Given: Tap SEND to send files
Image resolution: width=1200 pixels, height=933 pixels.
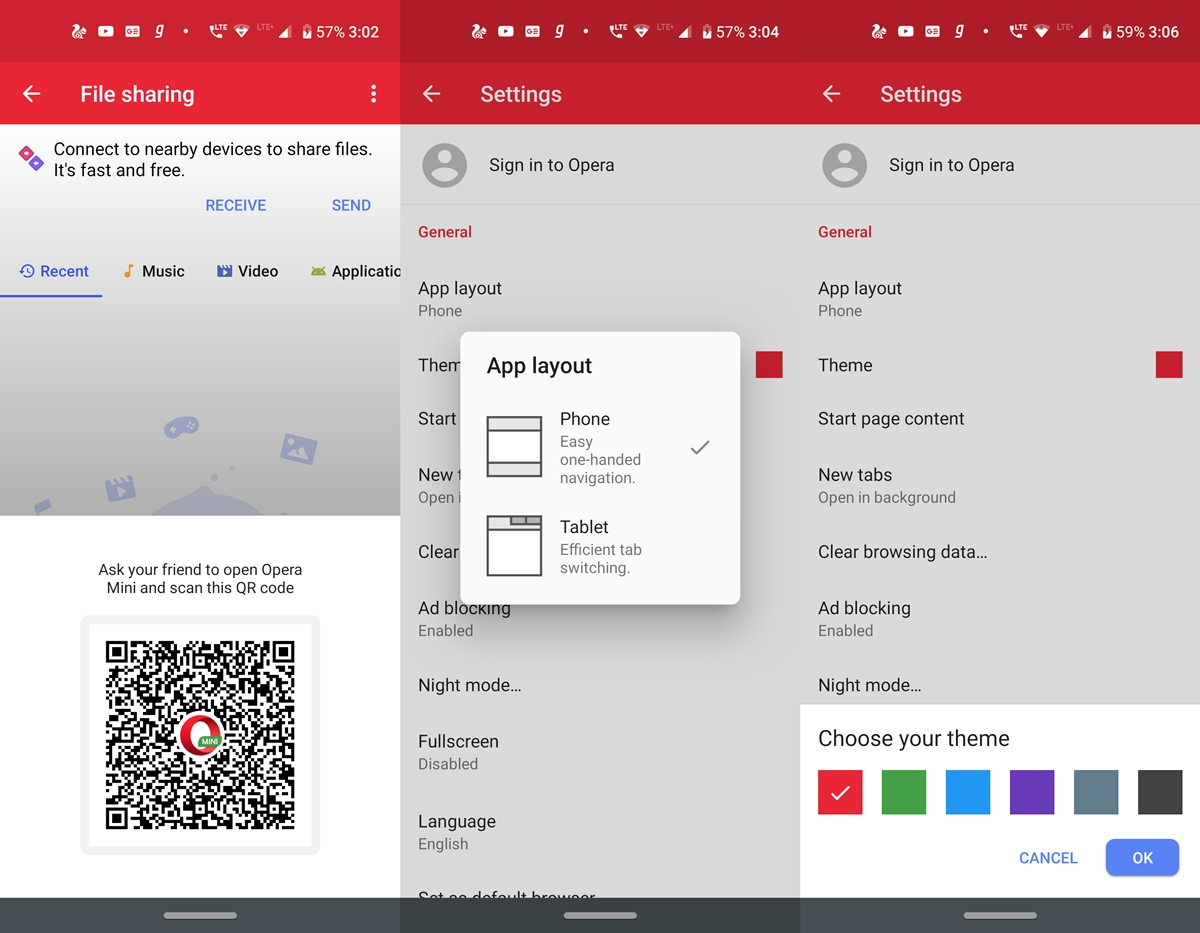Looking at the screenshot, I should pyautogui.click(x=351, y=205).
